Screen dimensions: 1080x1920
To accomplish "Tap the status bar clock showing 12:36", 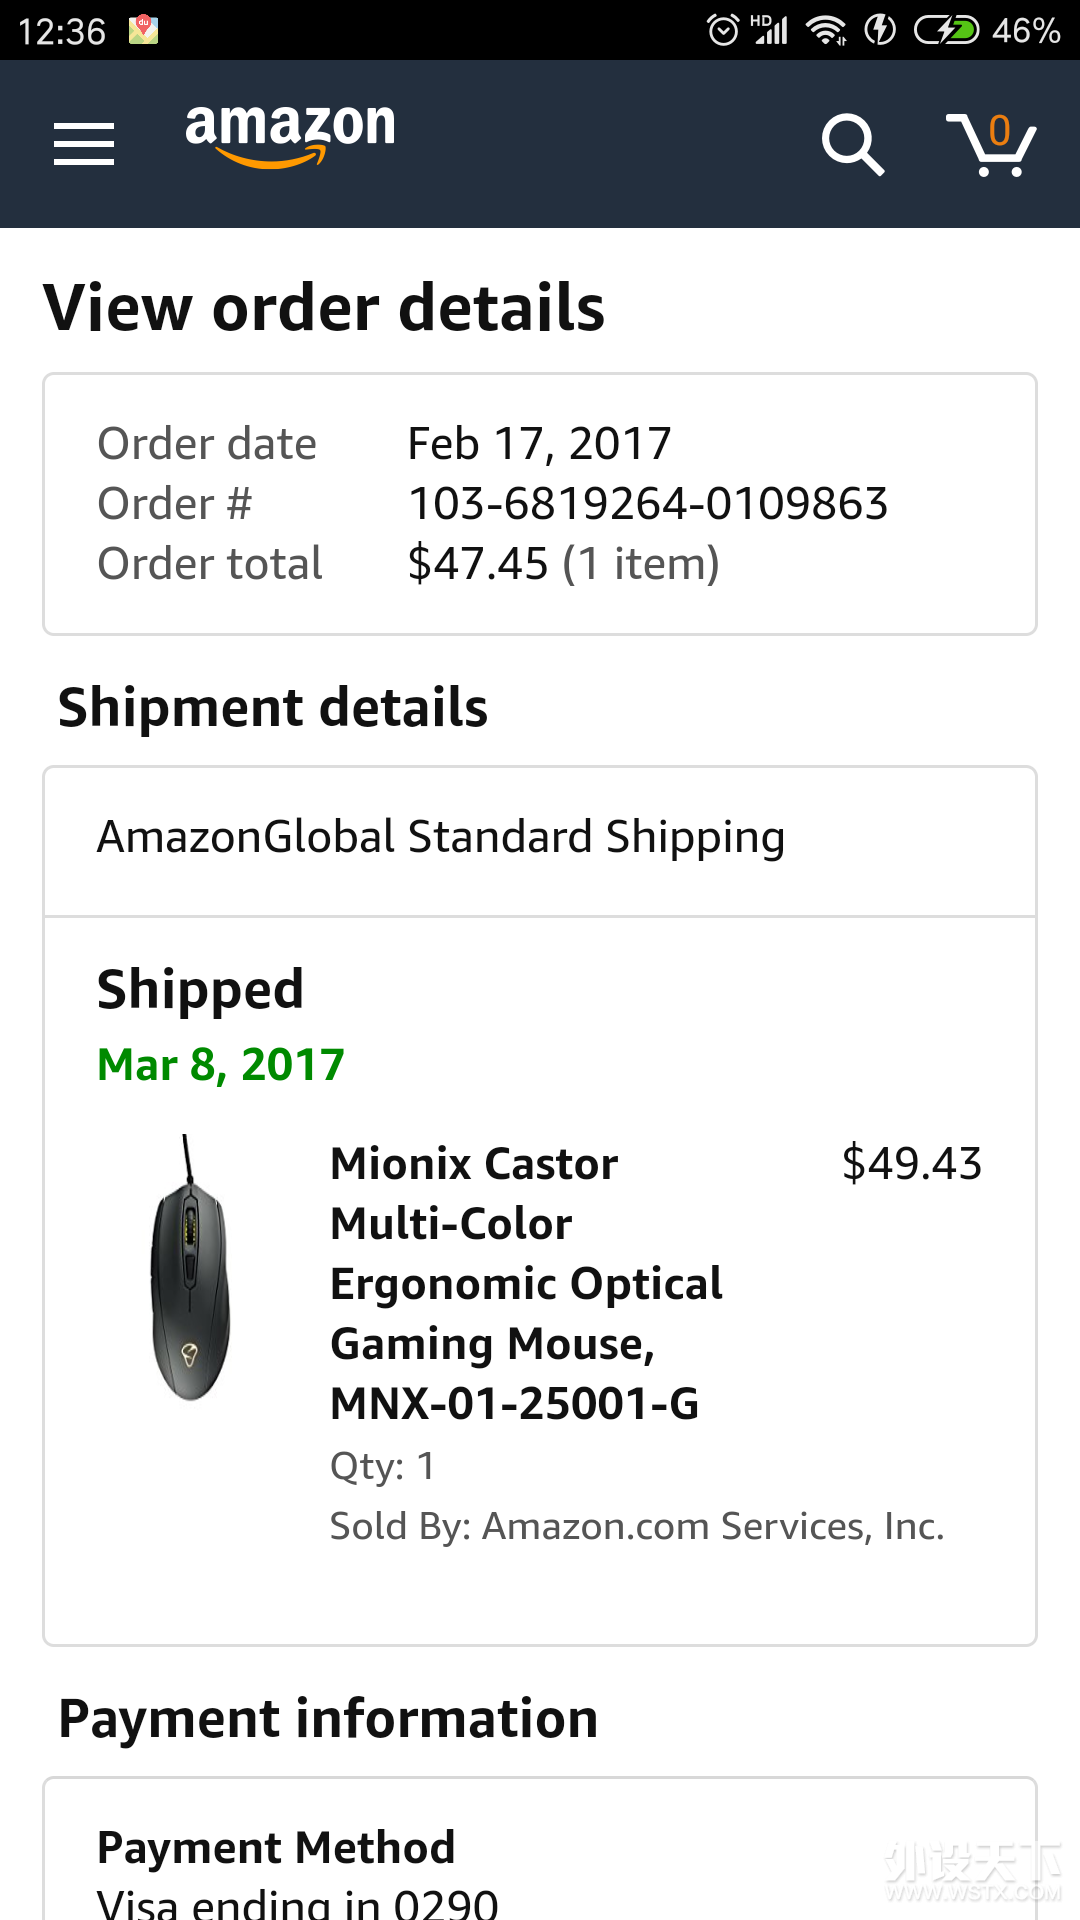I will pos(62,31).
